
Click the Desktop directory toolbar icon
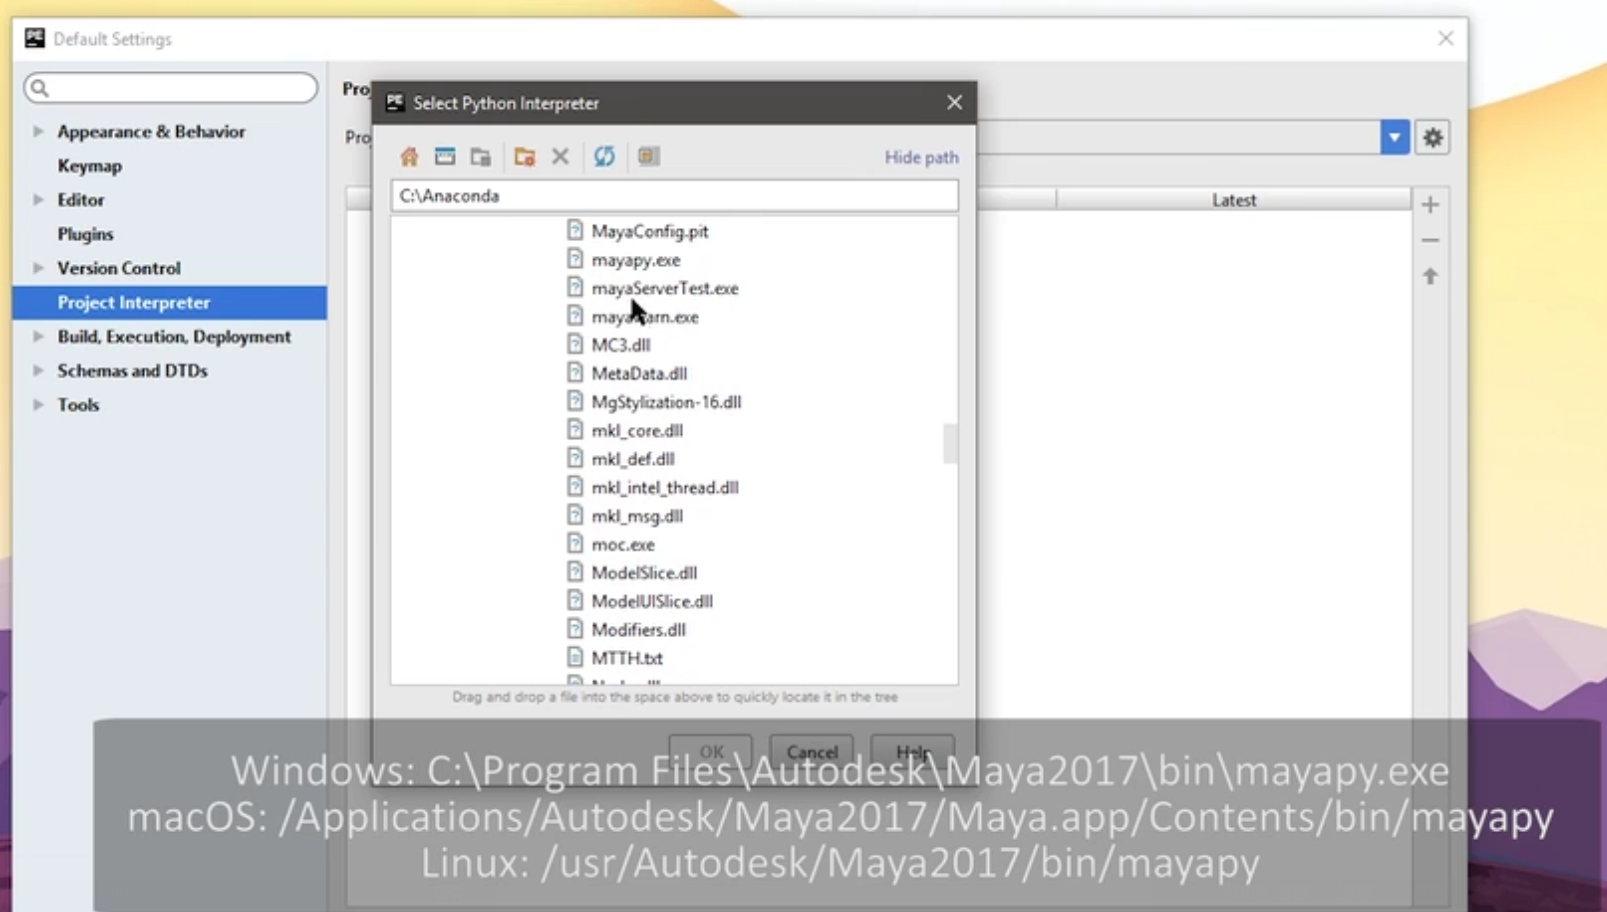pos(445,156)
